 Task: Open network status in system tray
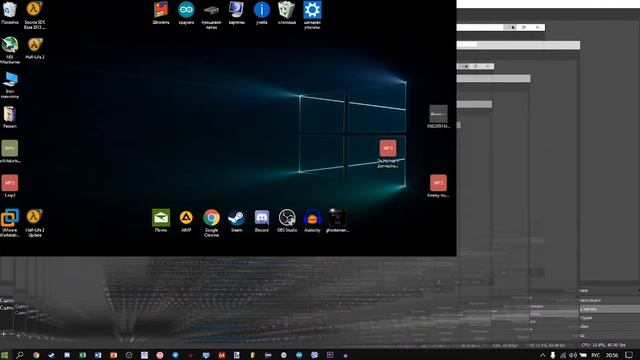[x=563, y=355]
